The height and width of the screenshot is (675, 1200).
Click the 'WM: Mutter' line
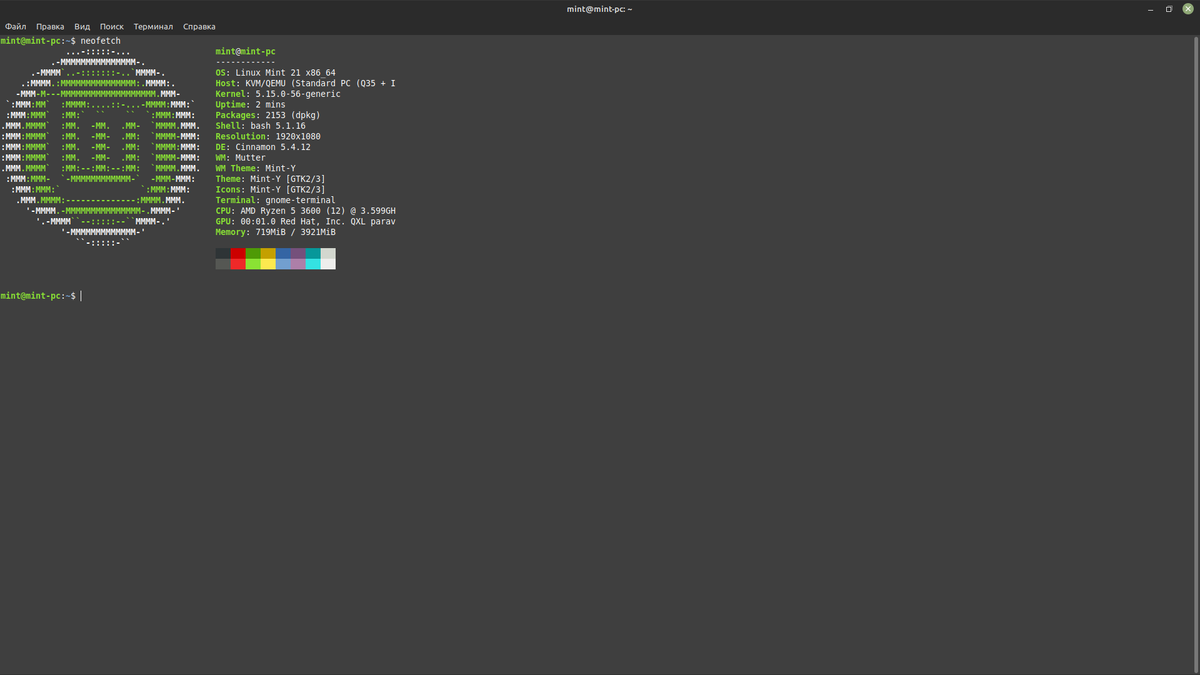[240, 157]
